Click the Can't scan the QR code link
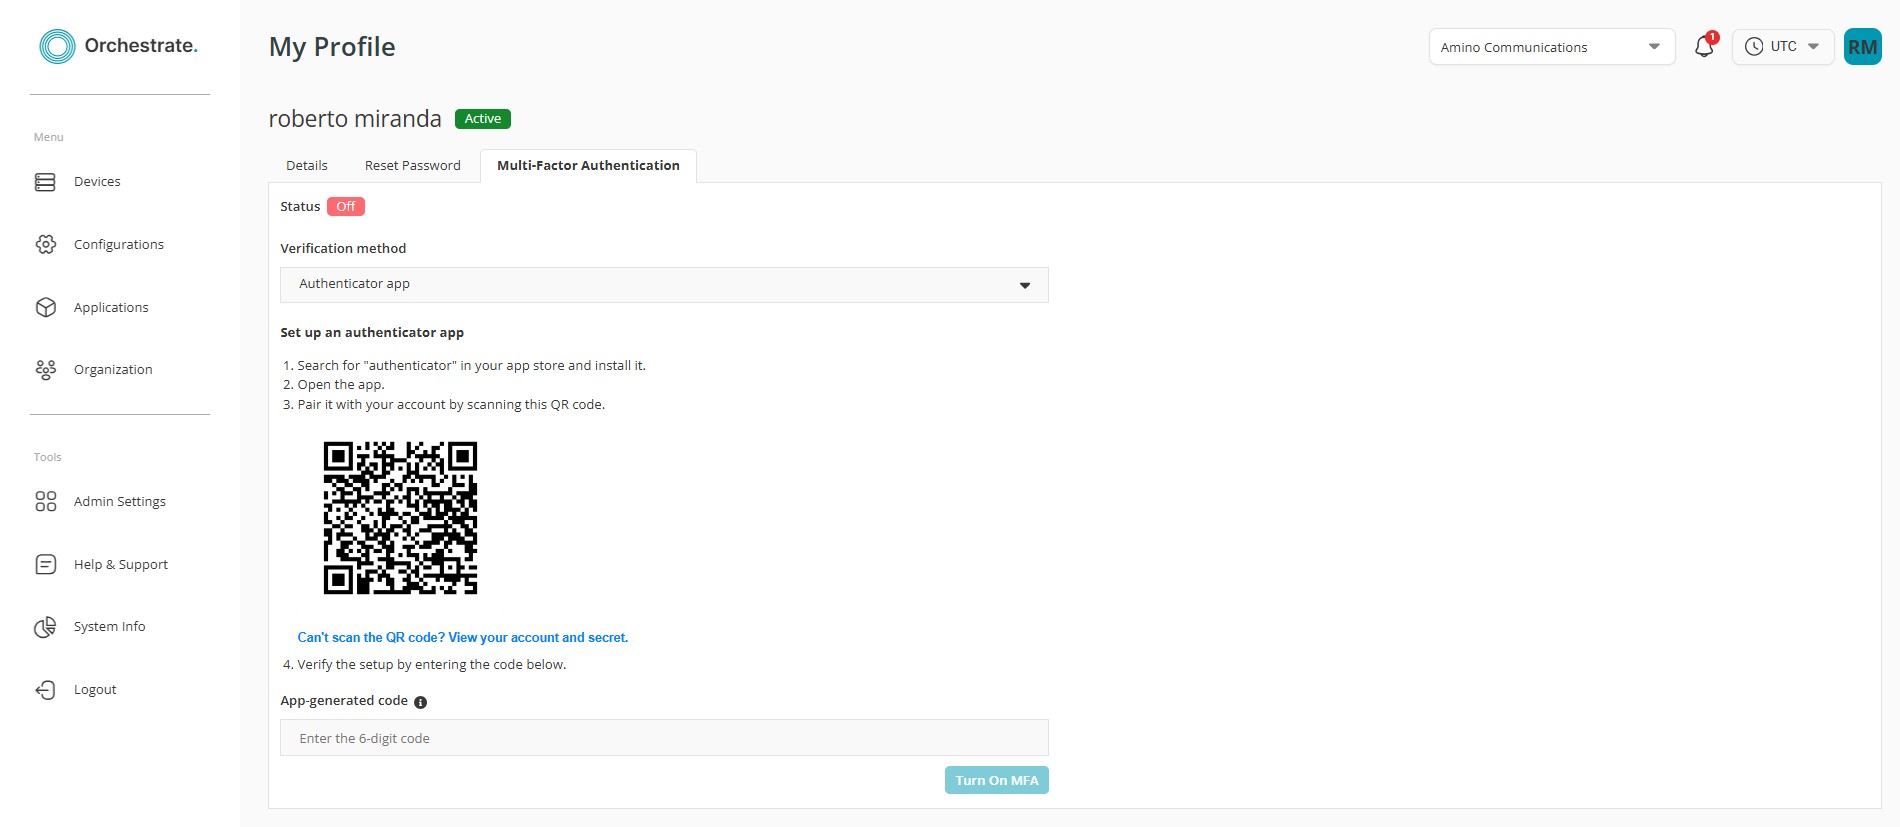 click(463, 638)
